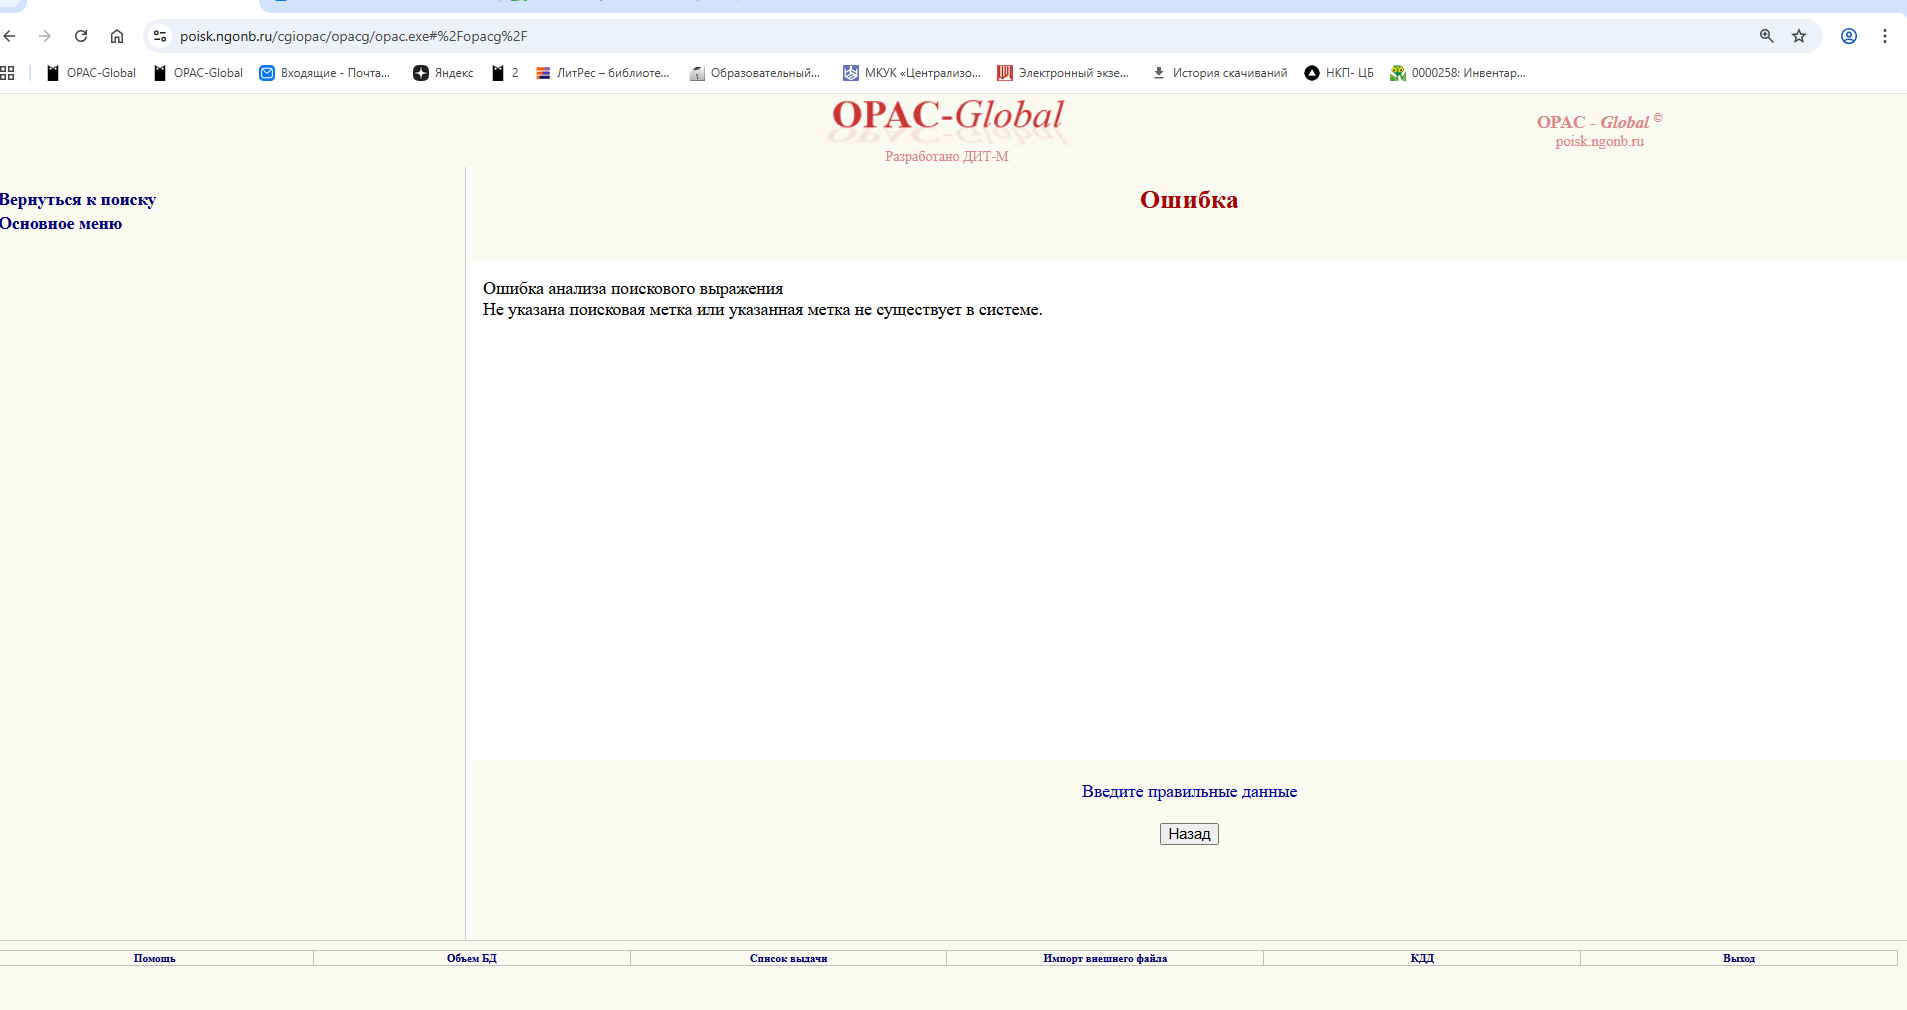Follow the Вернуться к поиску link
Viewport: 1907px width, 1010px height.
[x=78, y=200]
